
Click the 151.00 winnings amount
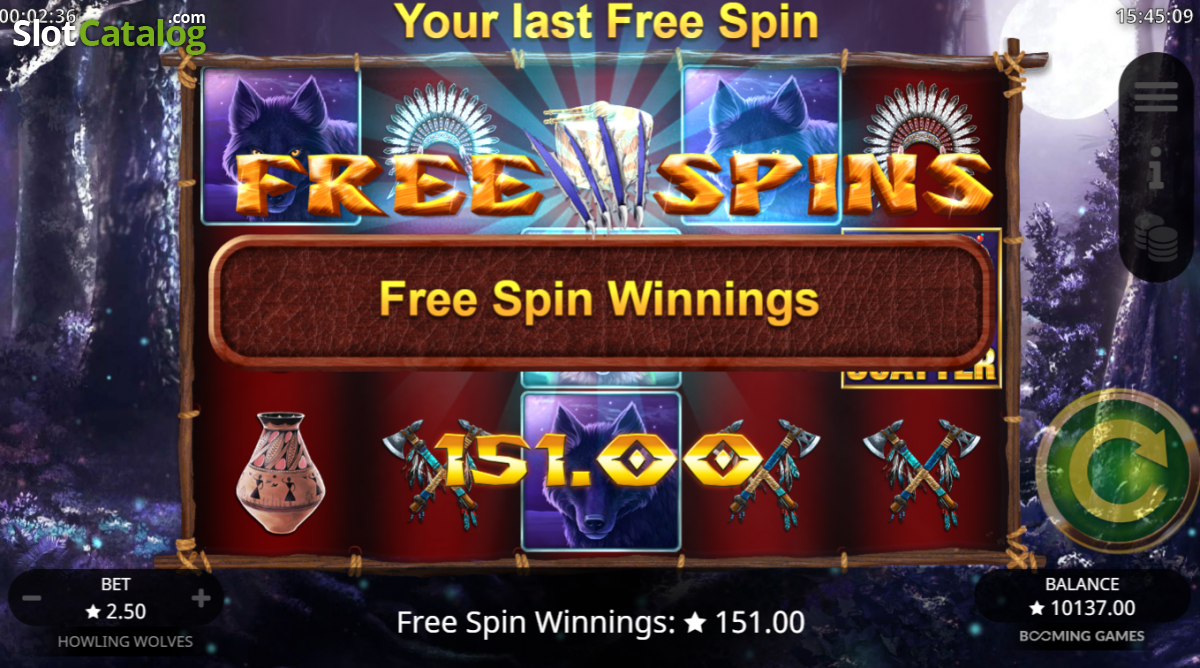tap(601, 461)
